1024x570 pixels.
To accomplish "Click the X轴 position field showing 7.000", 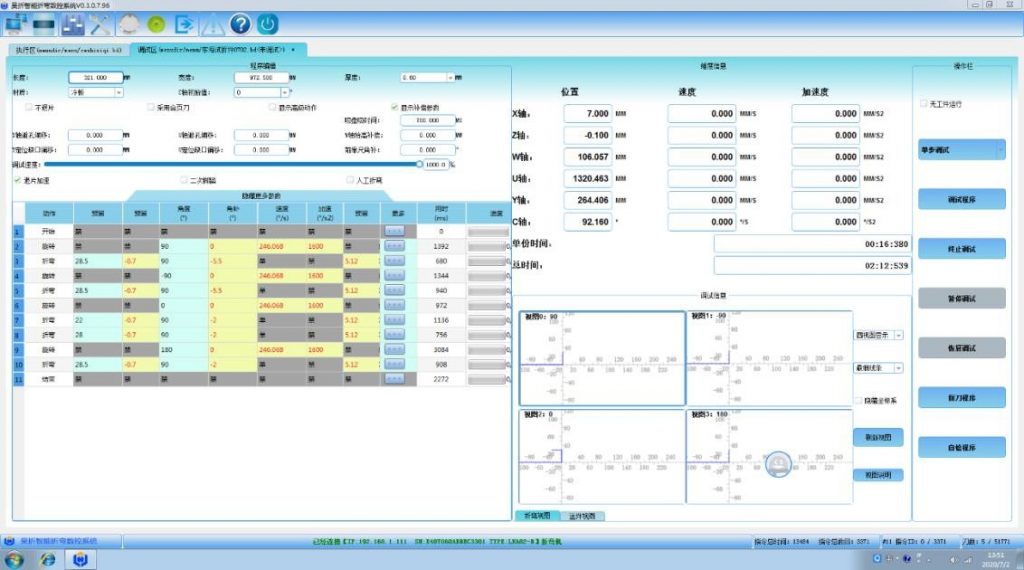I will click(587, 114).
